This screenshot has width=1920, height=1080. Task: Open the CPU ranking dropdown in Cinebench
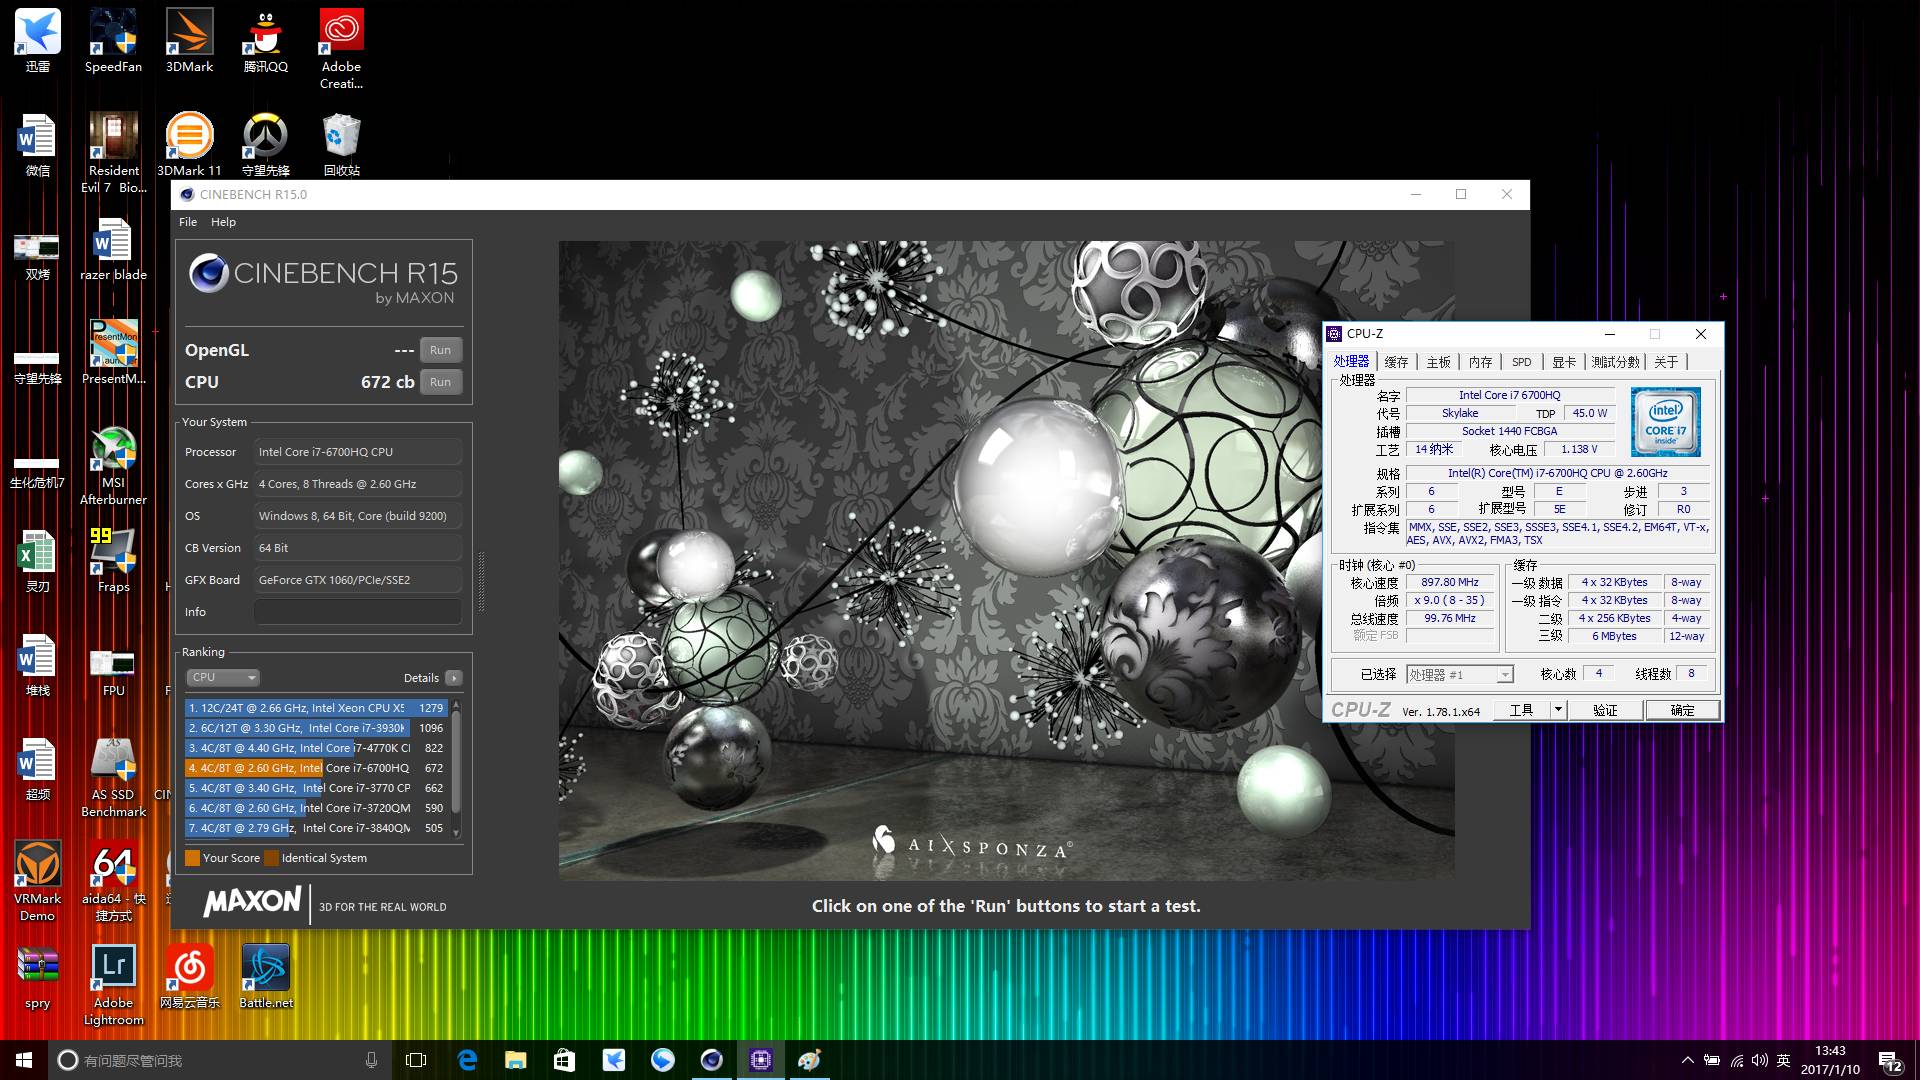point(222,677)
